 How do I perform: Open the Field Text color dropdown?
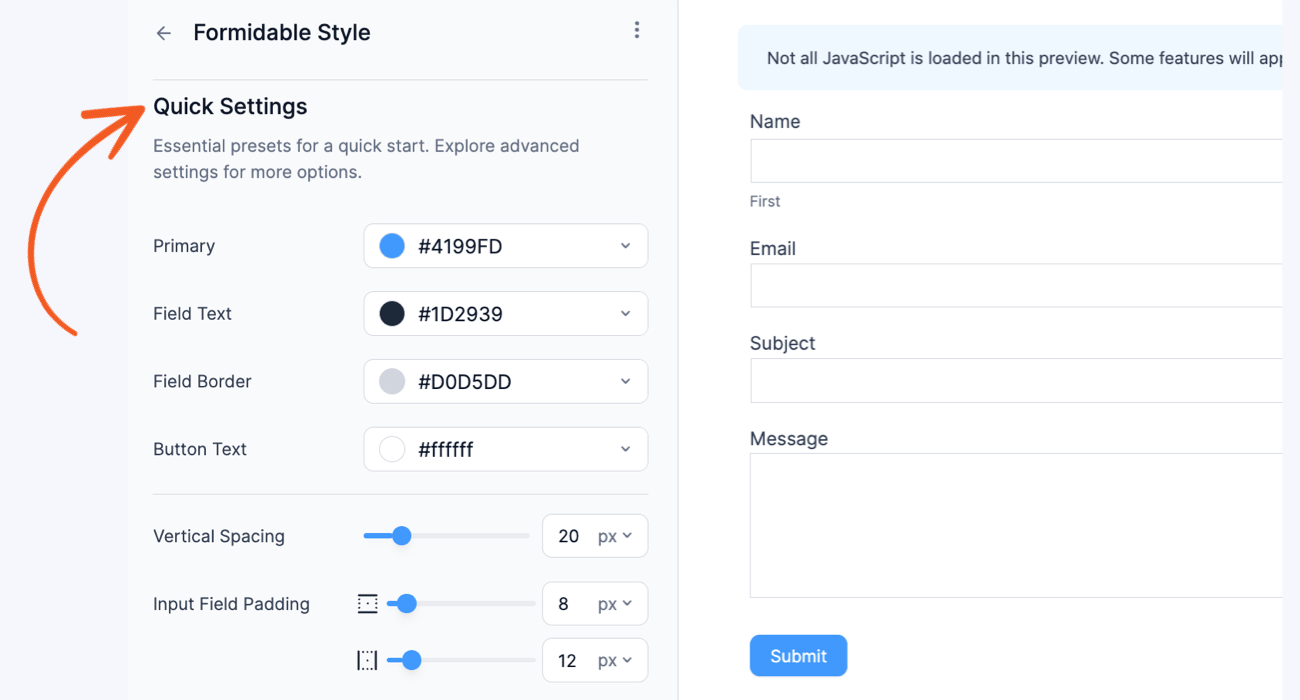[x=506, y=314]
